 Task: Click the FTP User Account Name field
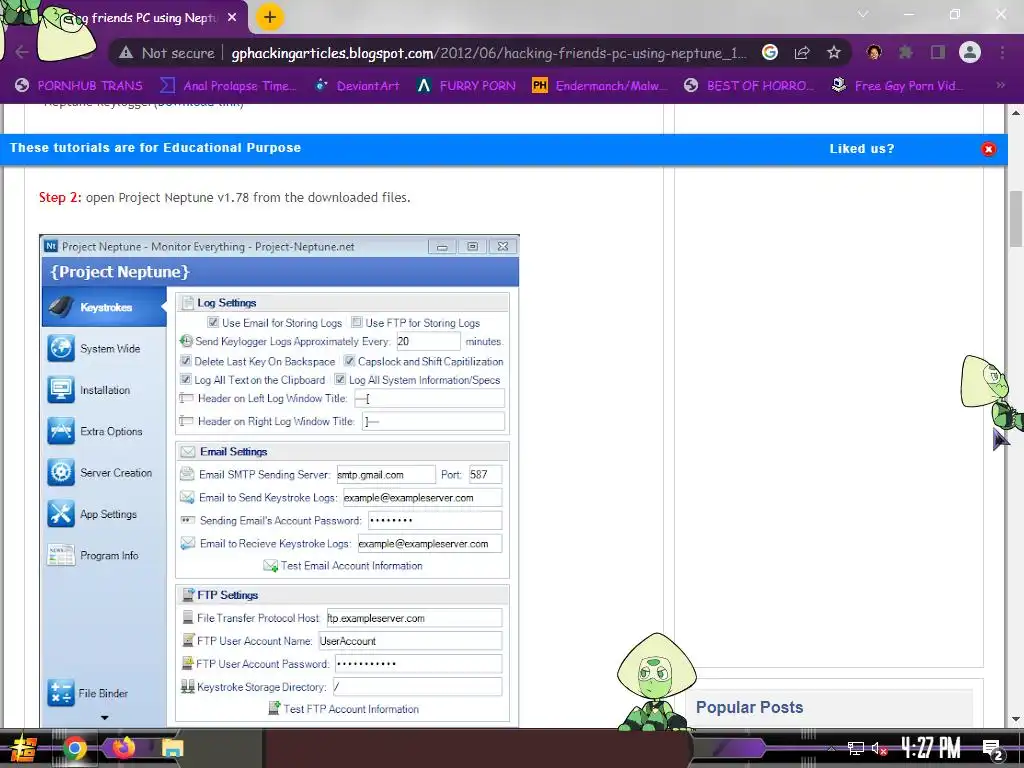coord(410,641)
